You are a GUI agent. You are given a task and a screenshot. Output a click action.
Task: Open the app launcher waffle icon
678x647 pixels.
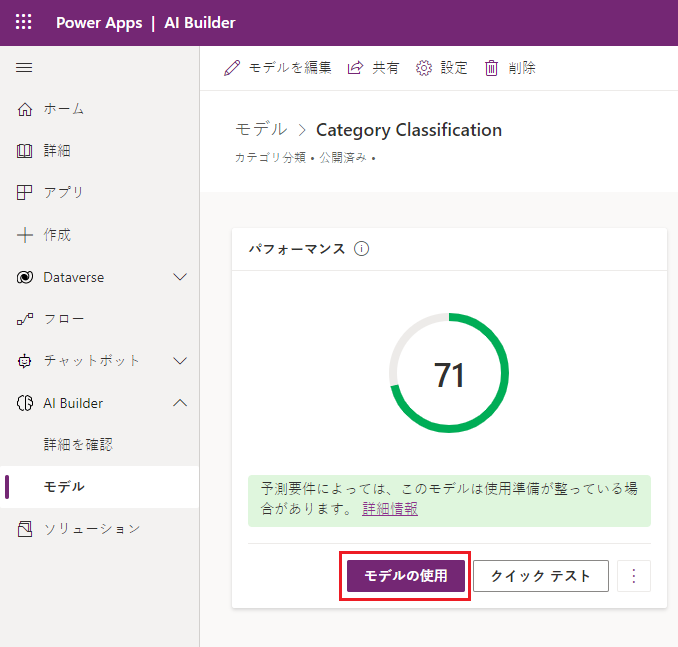23,22
